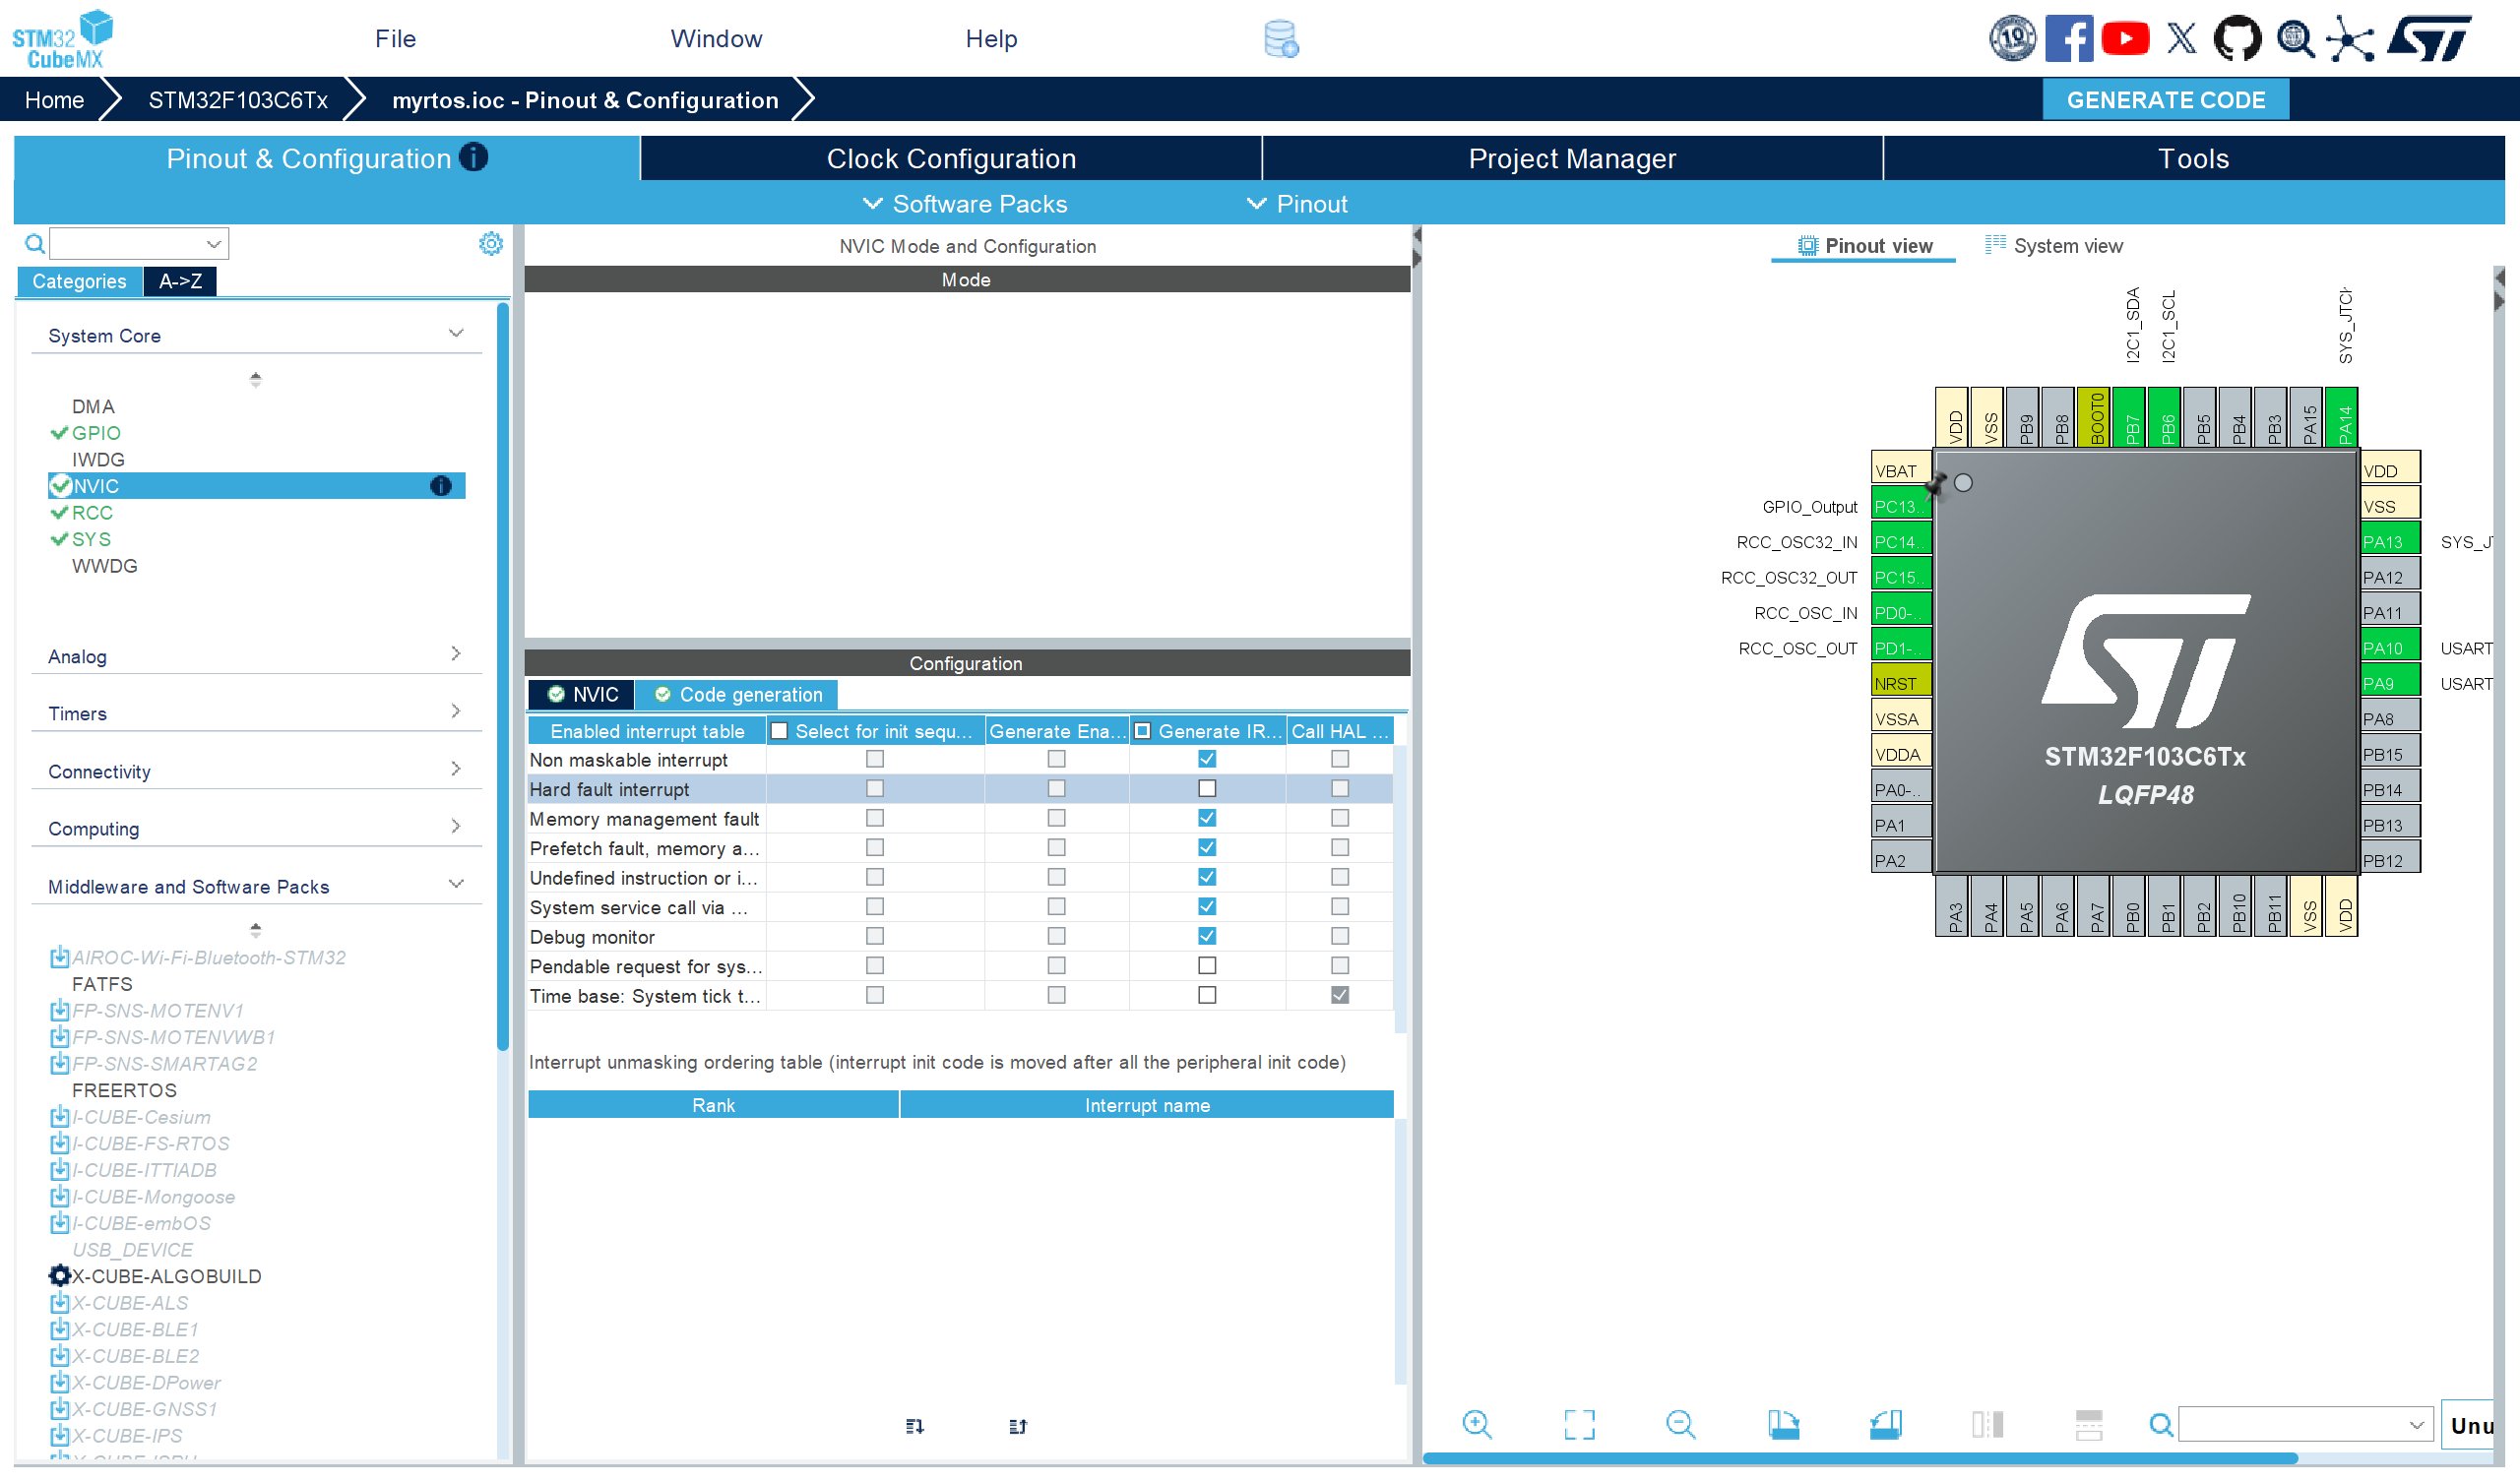
Task: Open the File menu
Action: click(395, 39)
